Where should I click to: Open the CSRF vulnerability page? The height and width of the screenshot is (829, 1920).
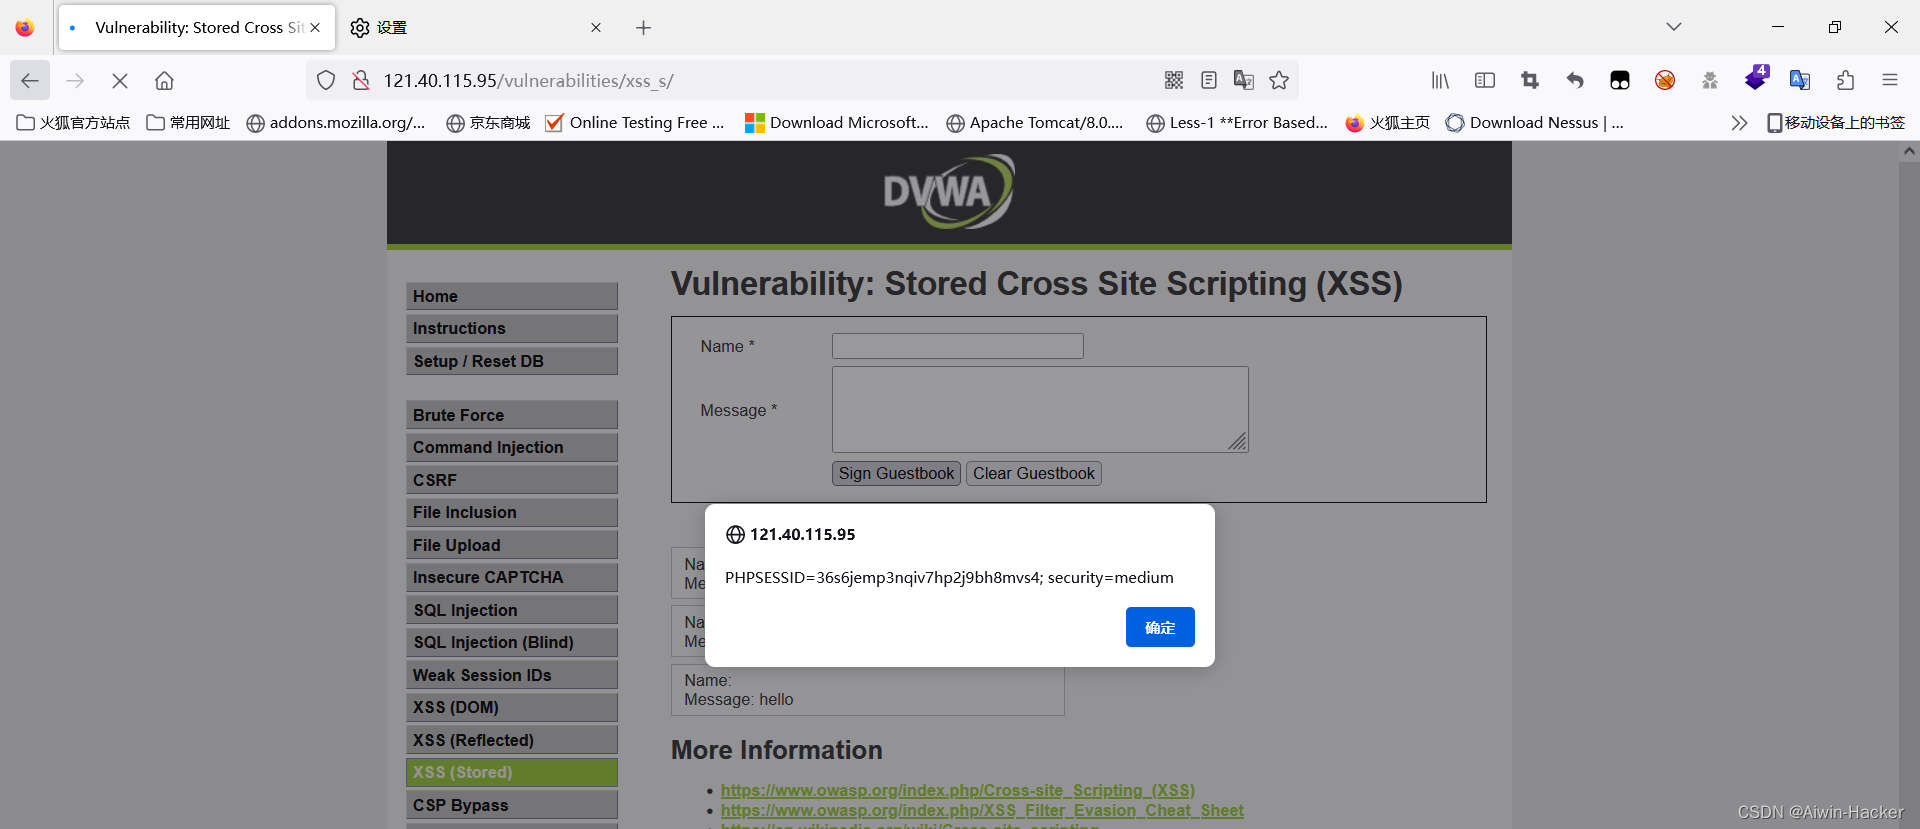512,480
